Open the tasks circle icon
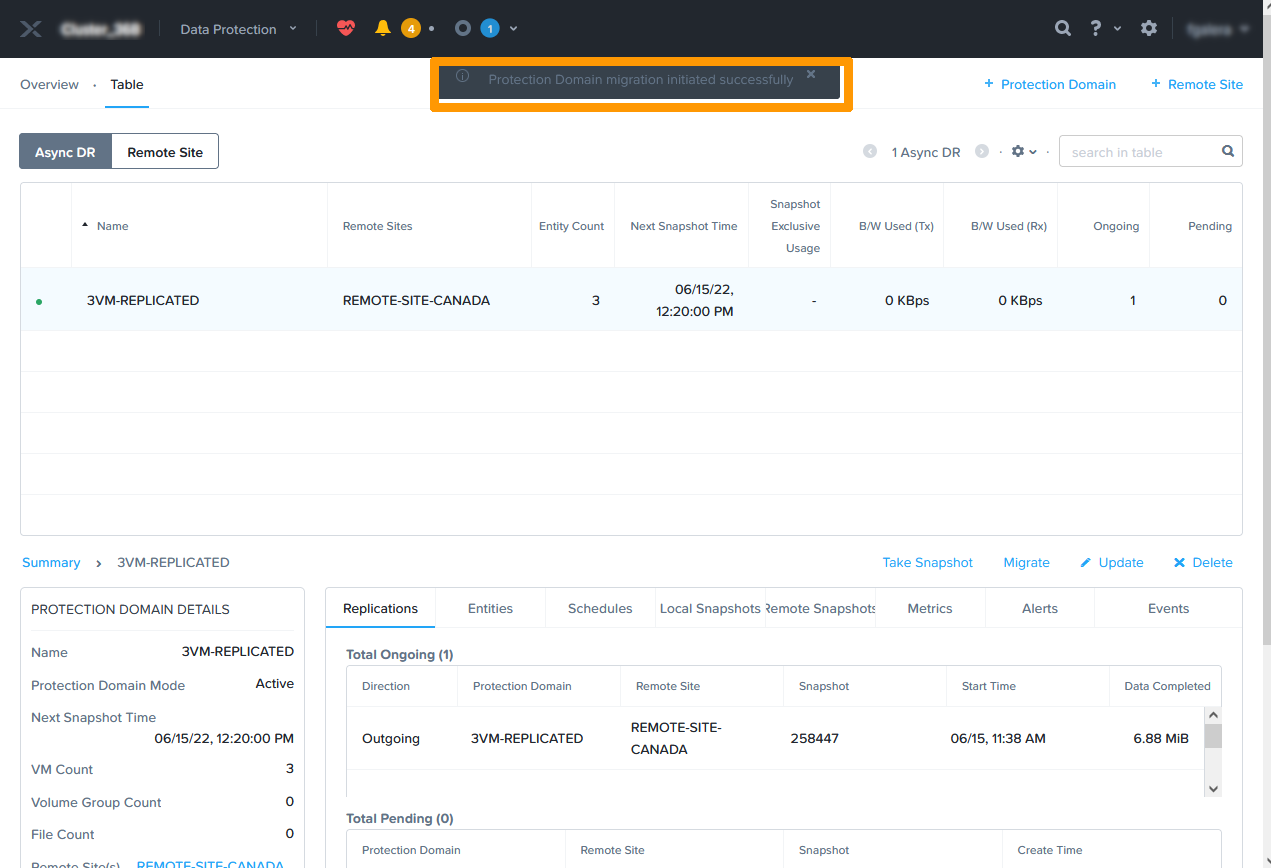 pos(462,28)
